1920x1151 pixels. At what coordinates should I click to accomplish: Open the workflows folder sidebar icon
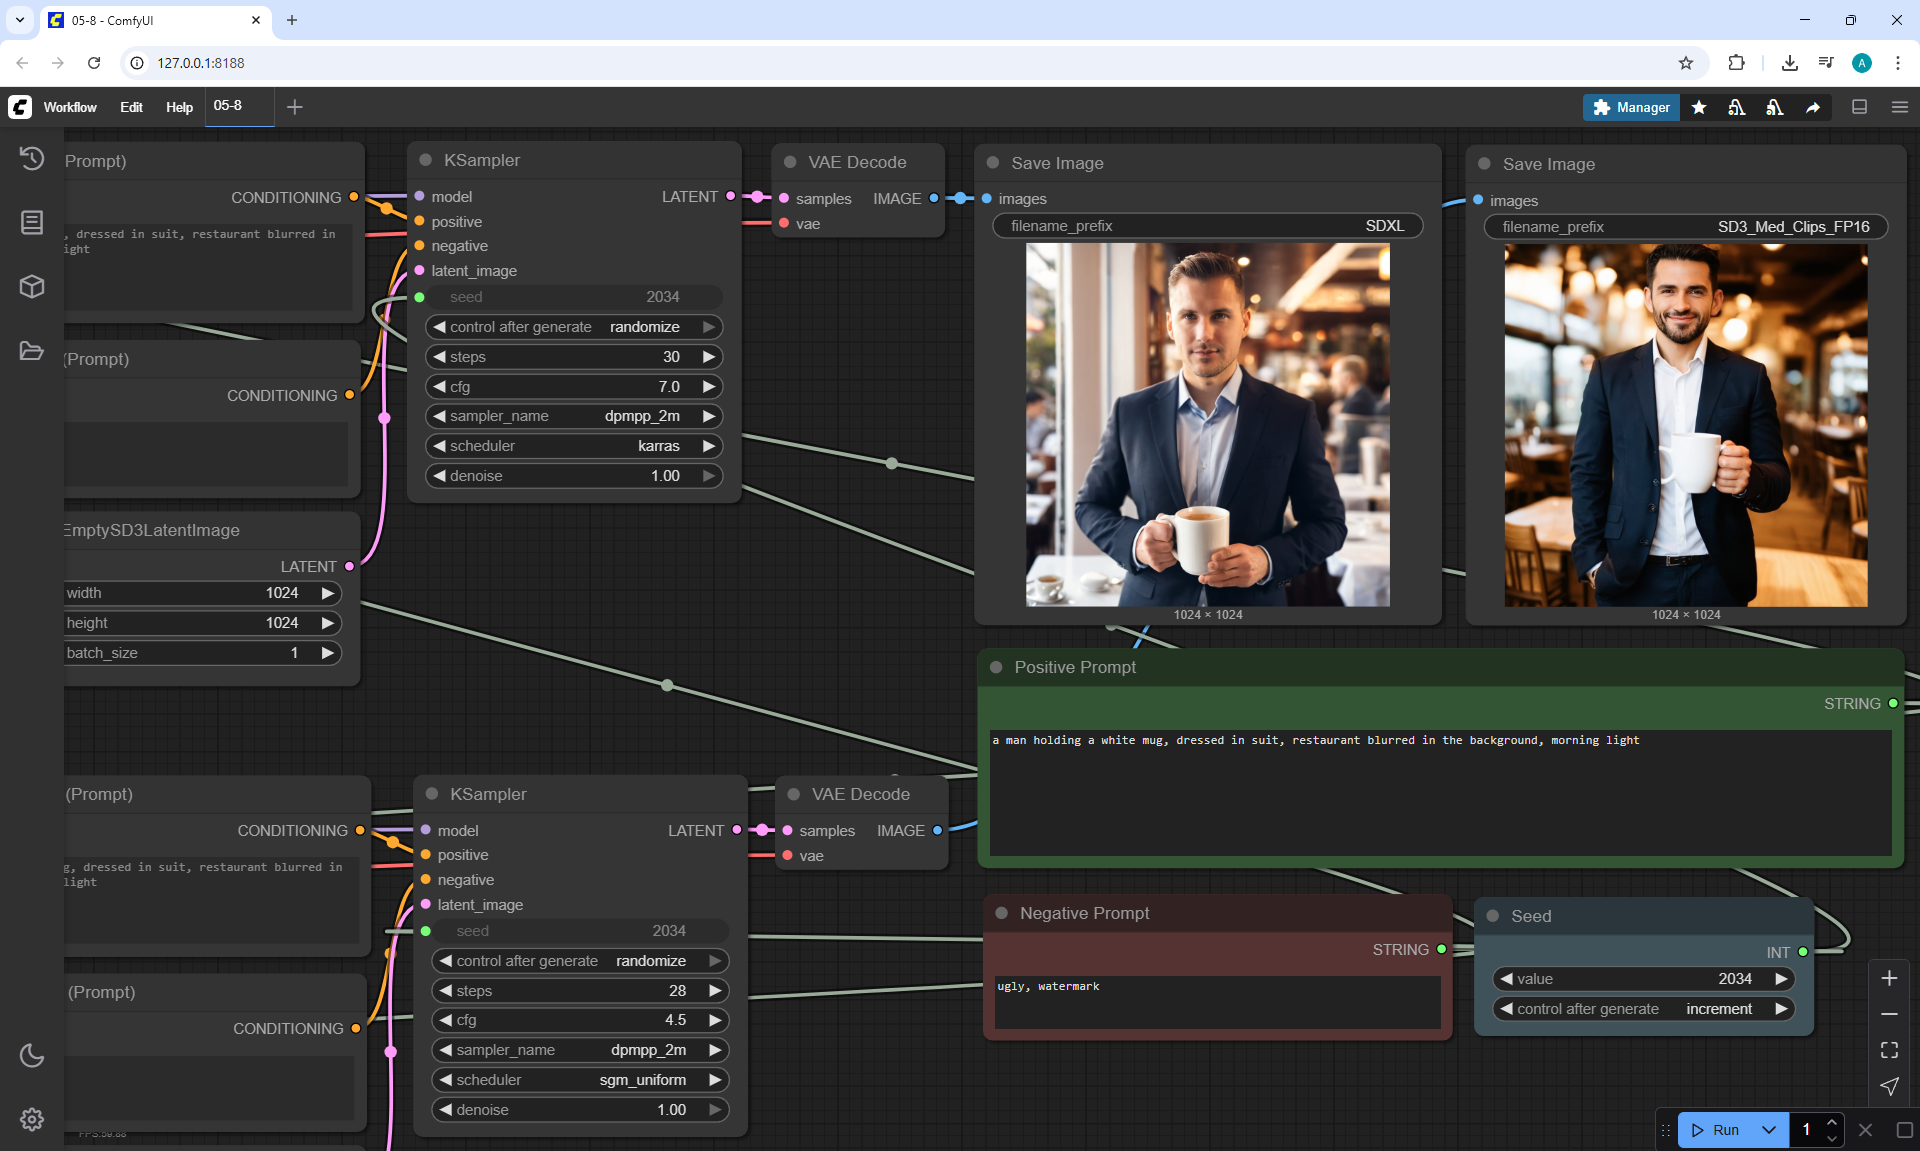[32, 351]
